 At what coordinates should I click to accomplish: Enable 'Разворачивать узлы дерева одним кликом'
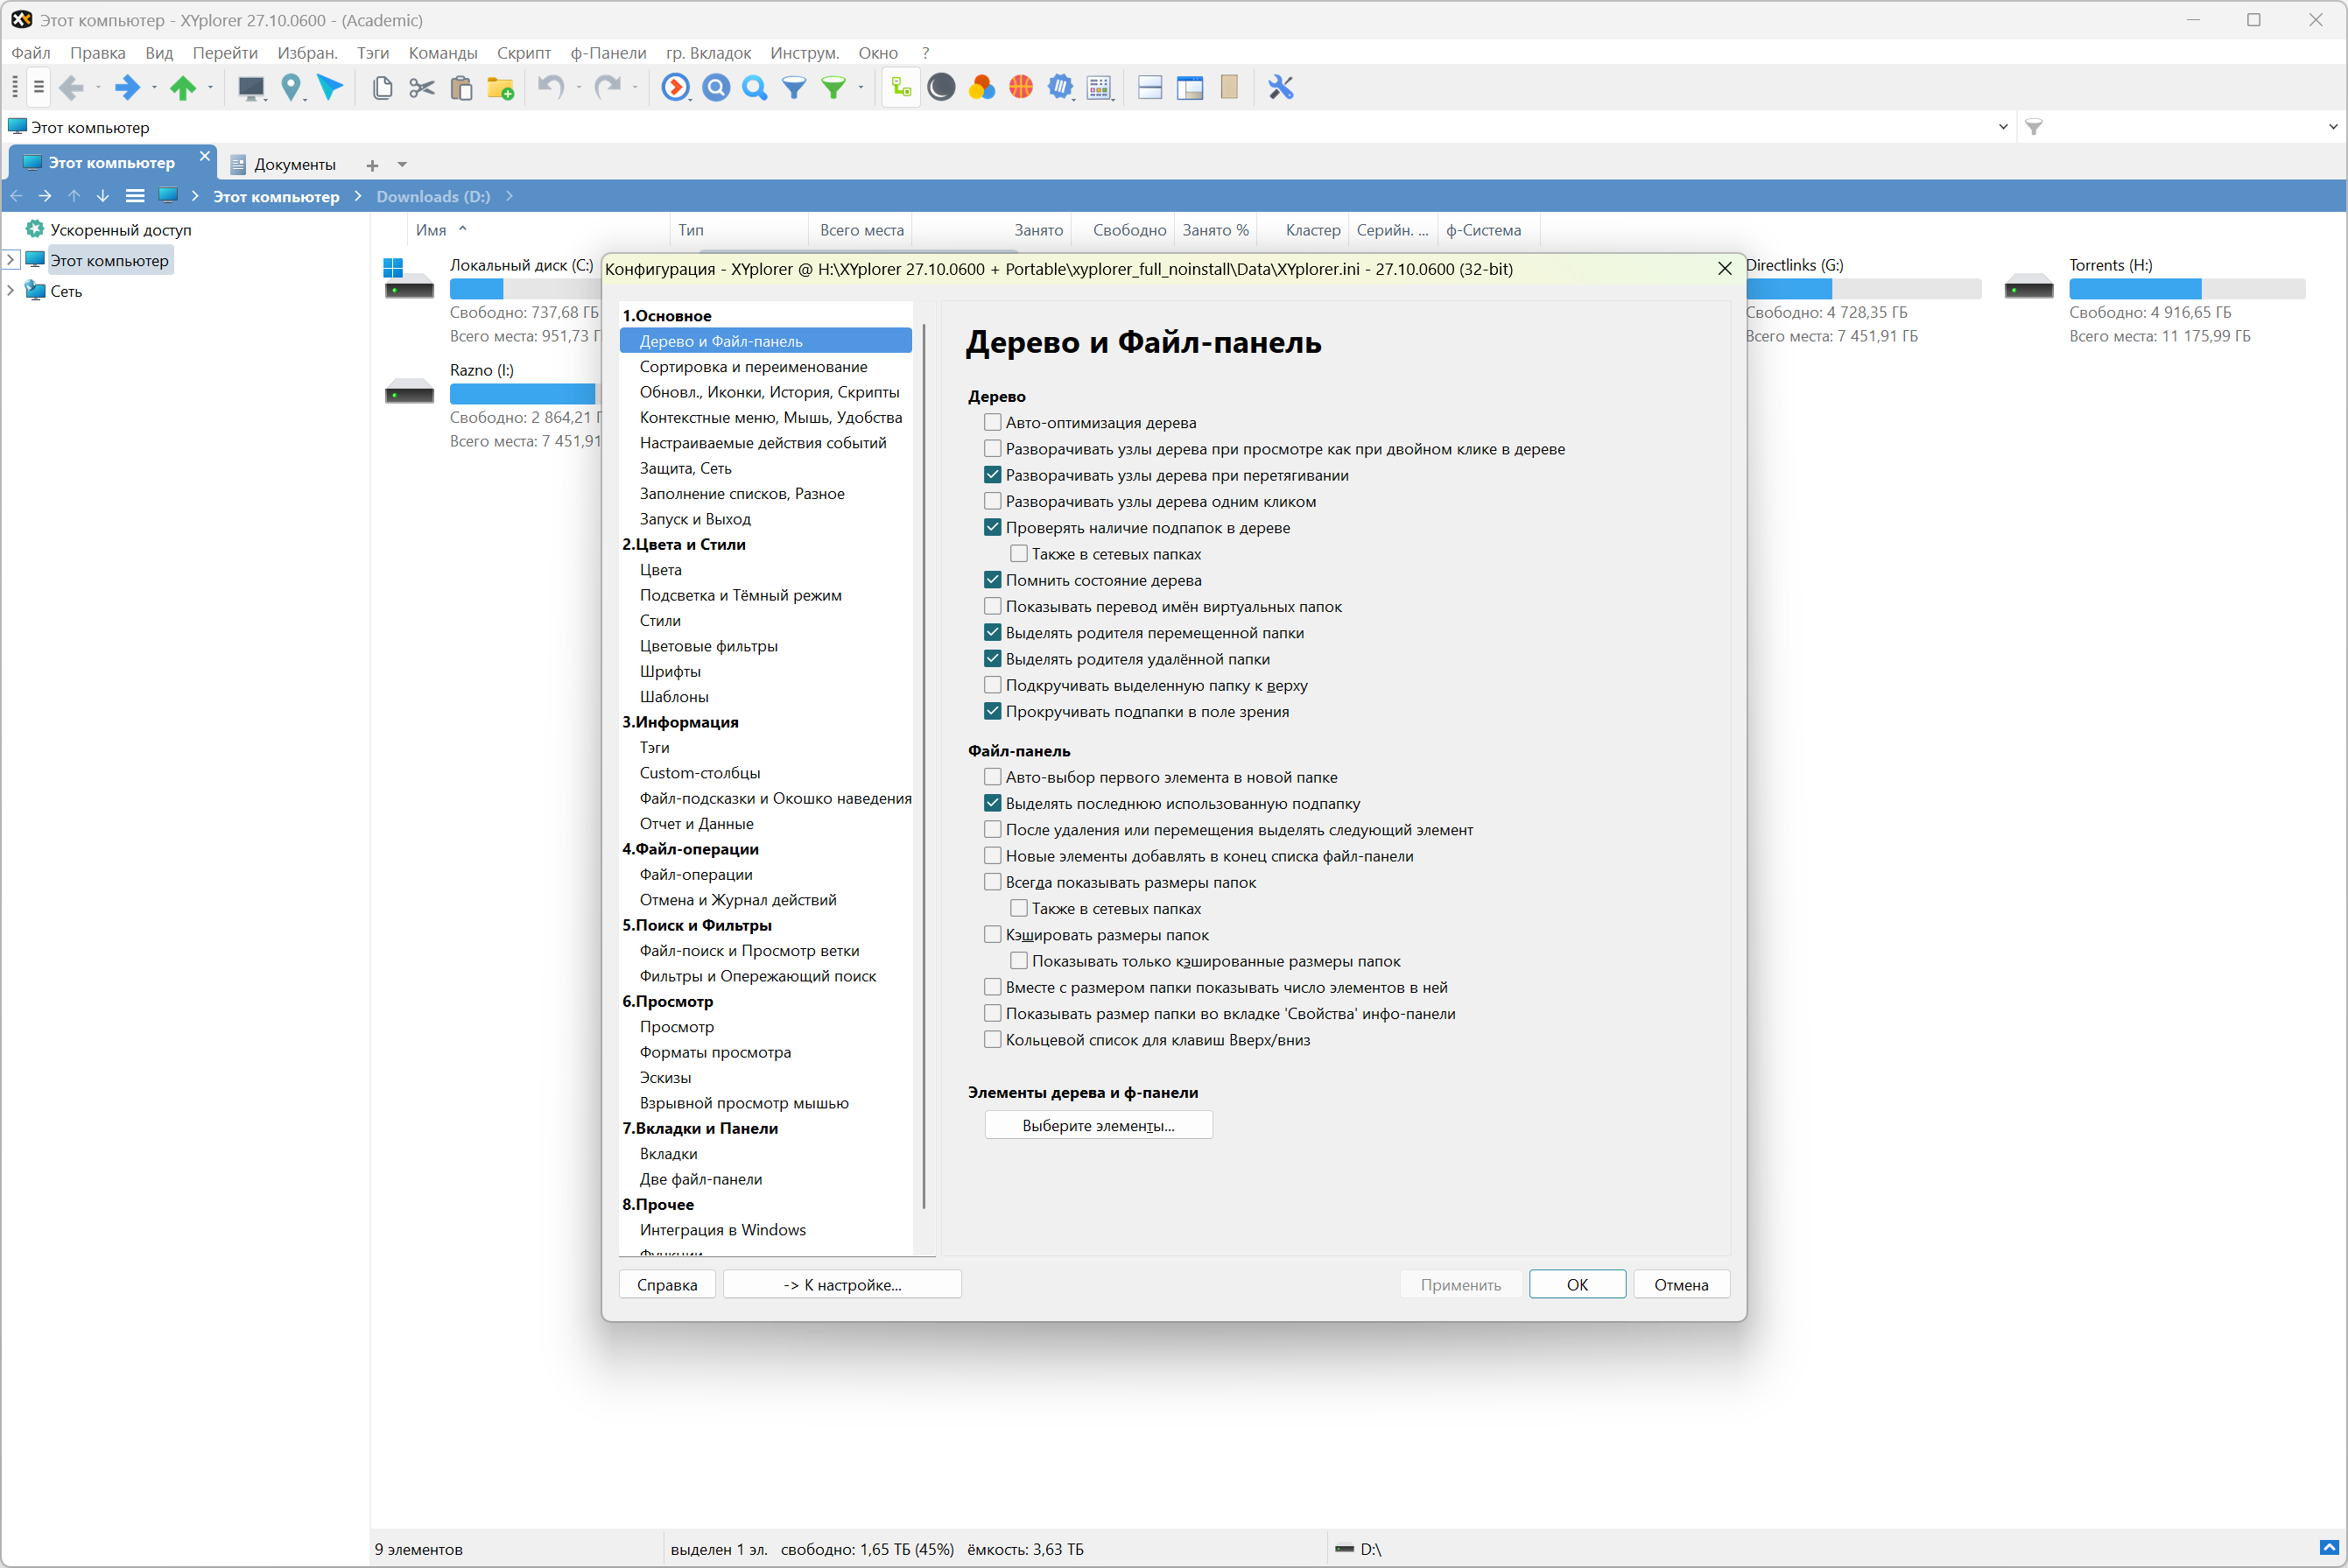click(x=992, y=501)
